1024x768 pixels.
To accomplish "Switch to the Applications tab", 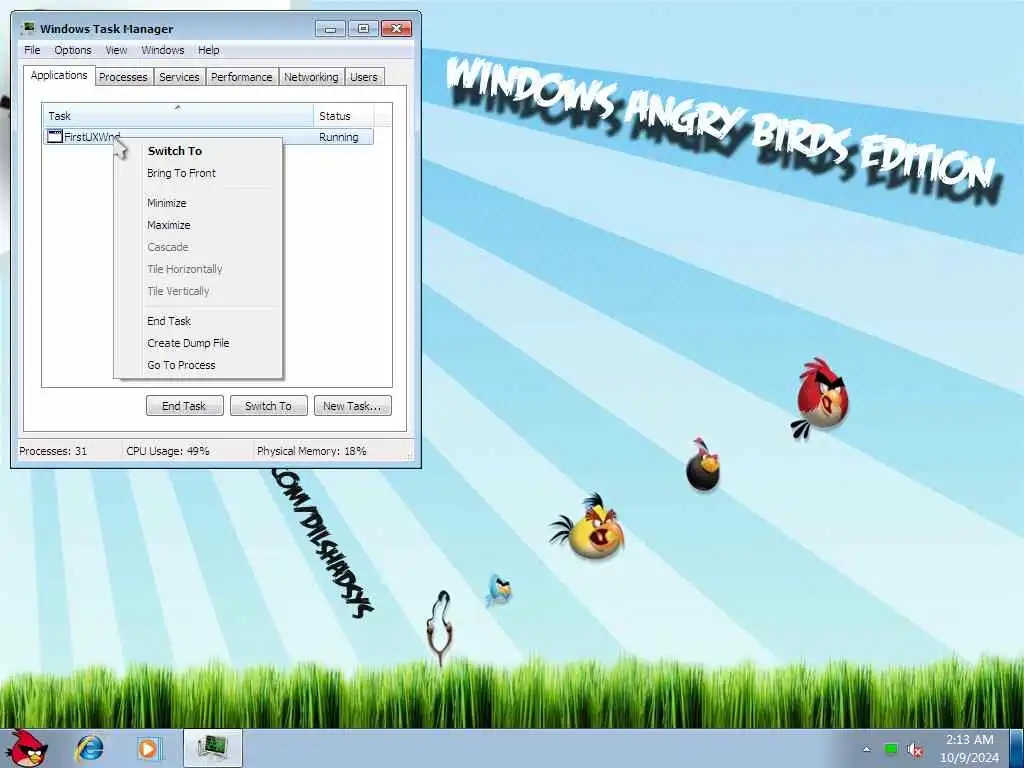I will pyautogui.click(x=59, y=75).
